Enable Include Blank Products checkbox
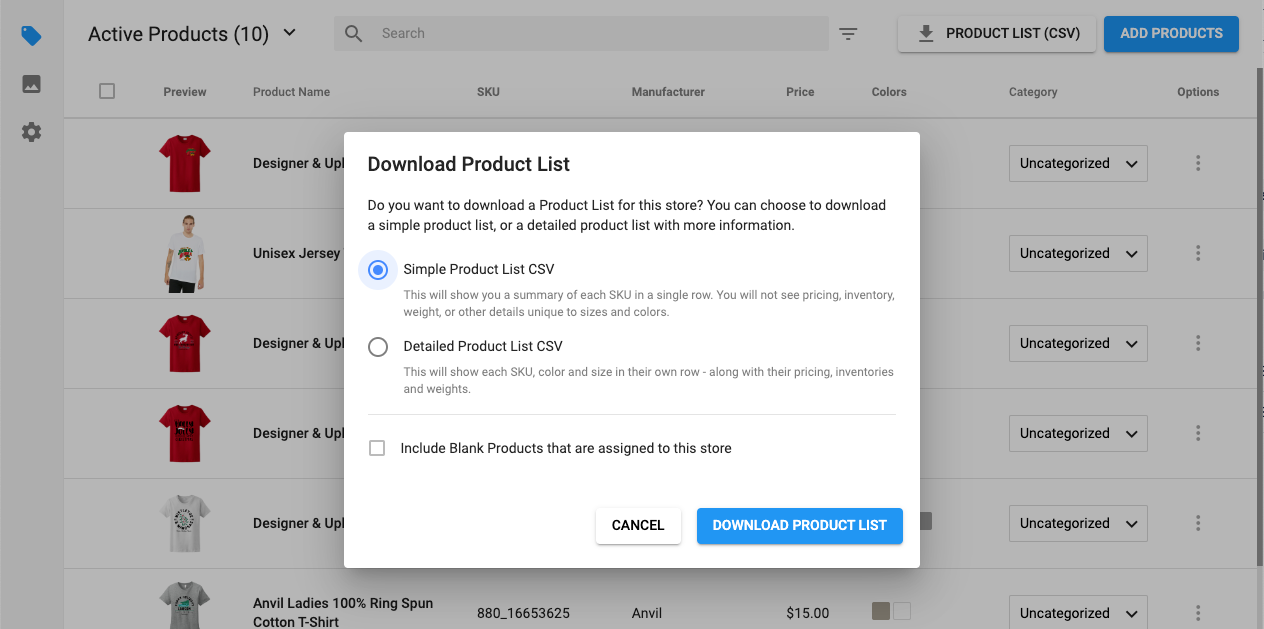Viewport: 1264px width, 629px height. click(377, 449)
